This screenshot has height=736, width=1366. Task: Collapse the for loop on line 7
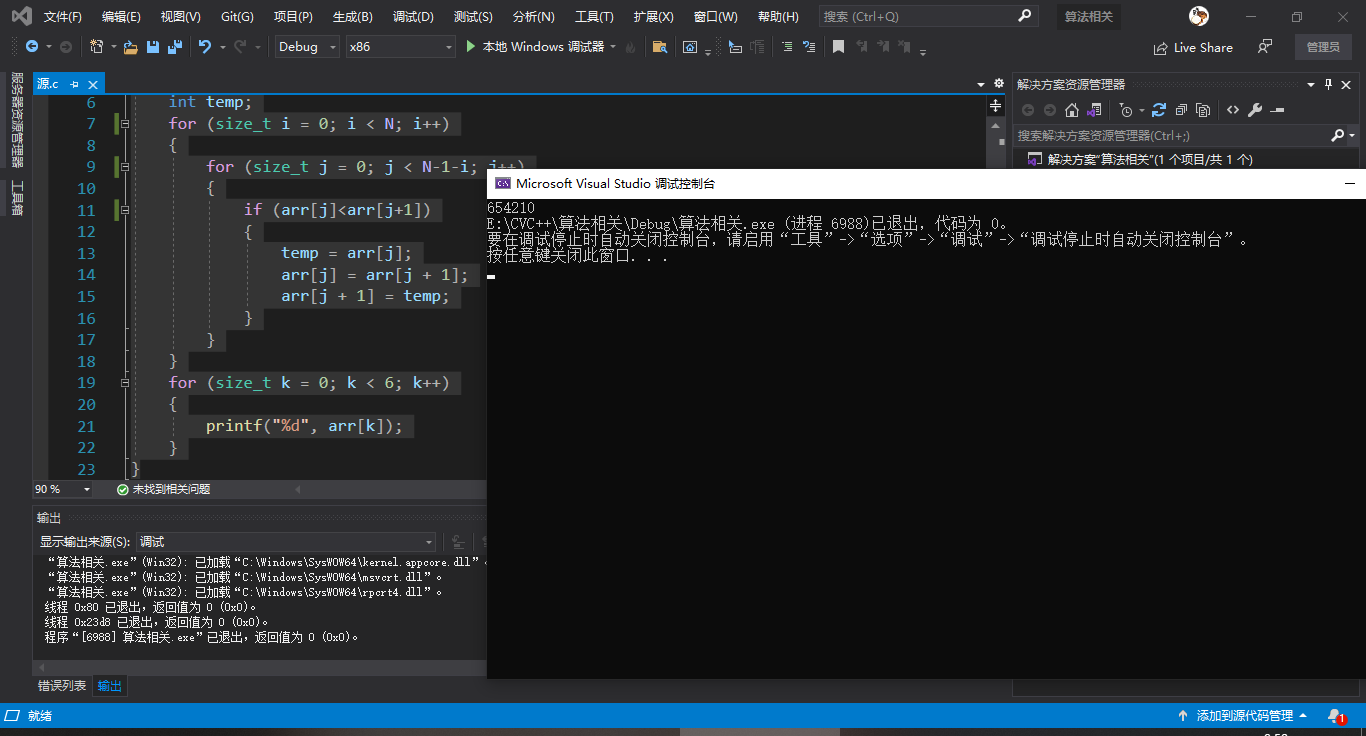click(x=125, y=124)
